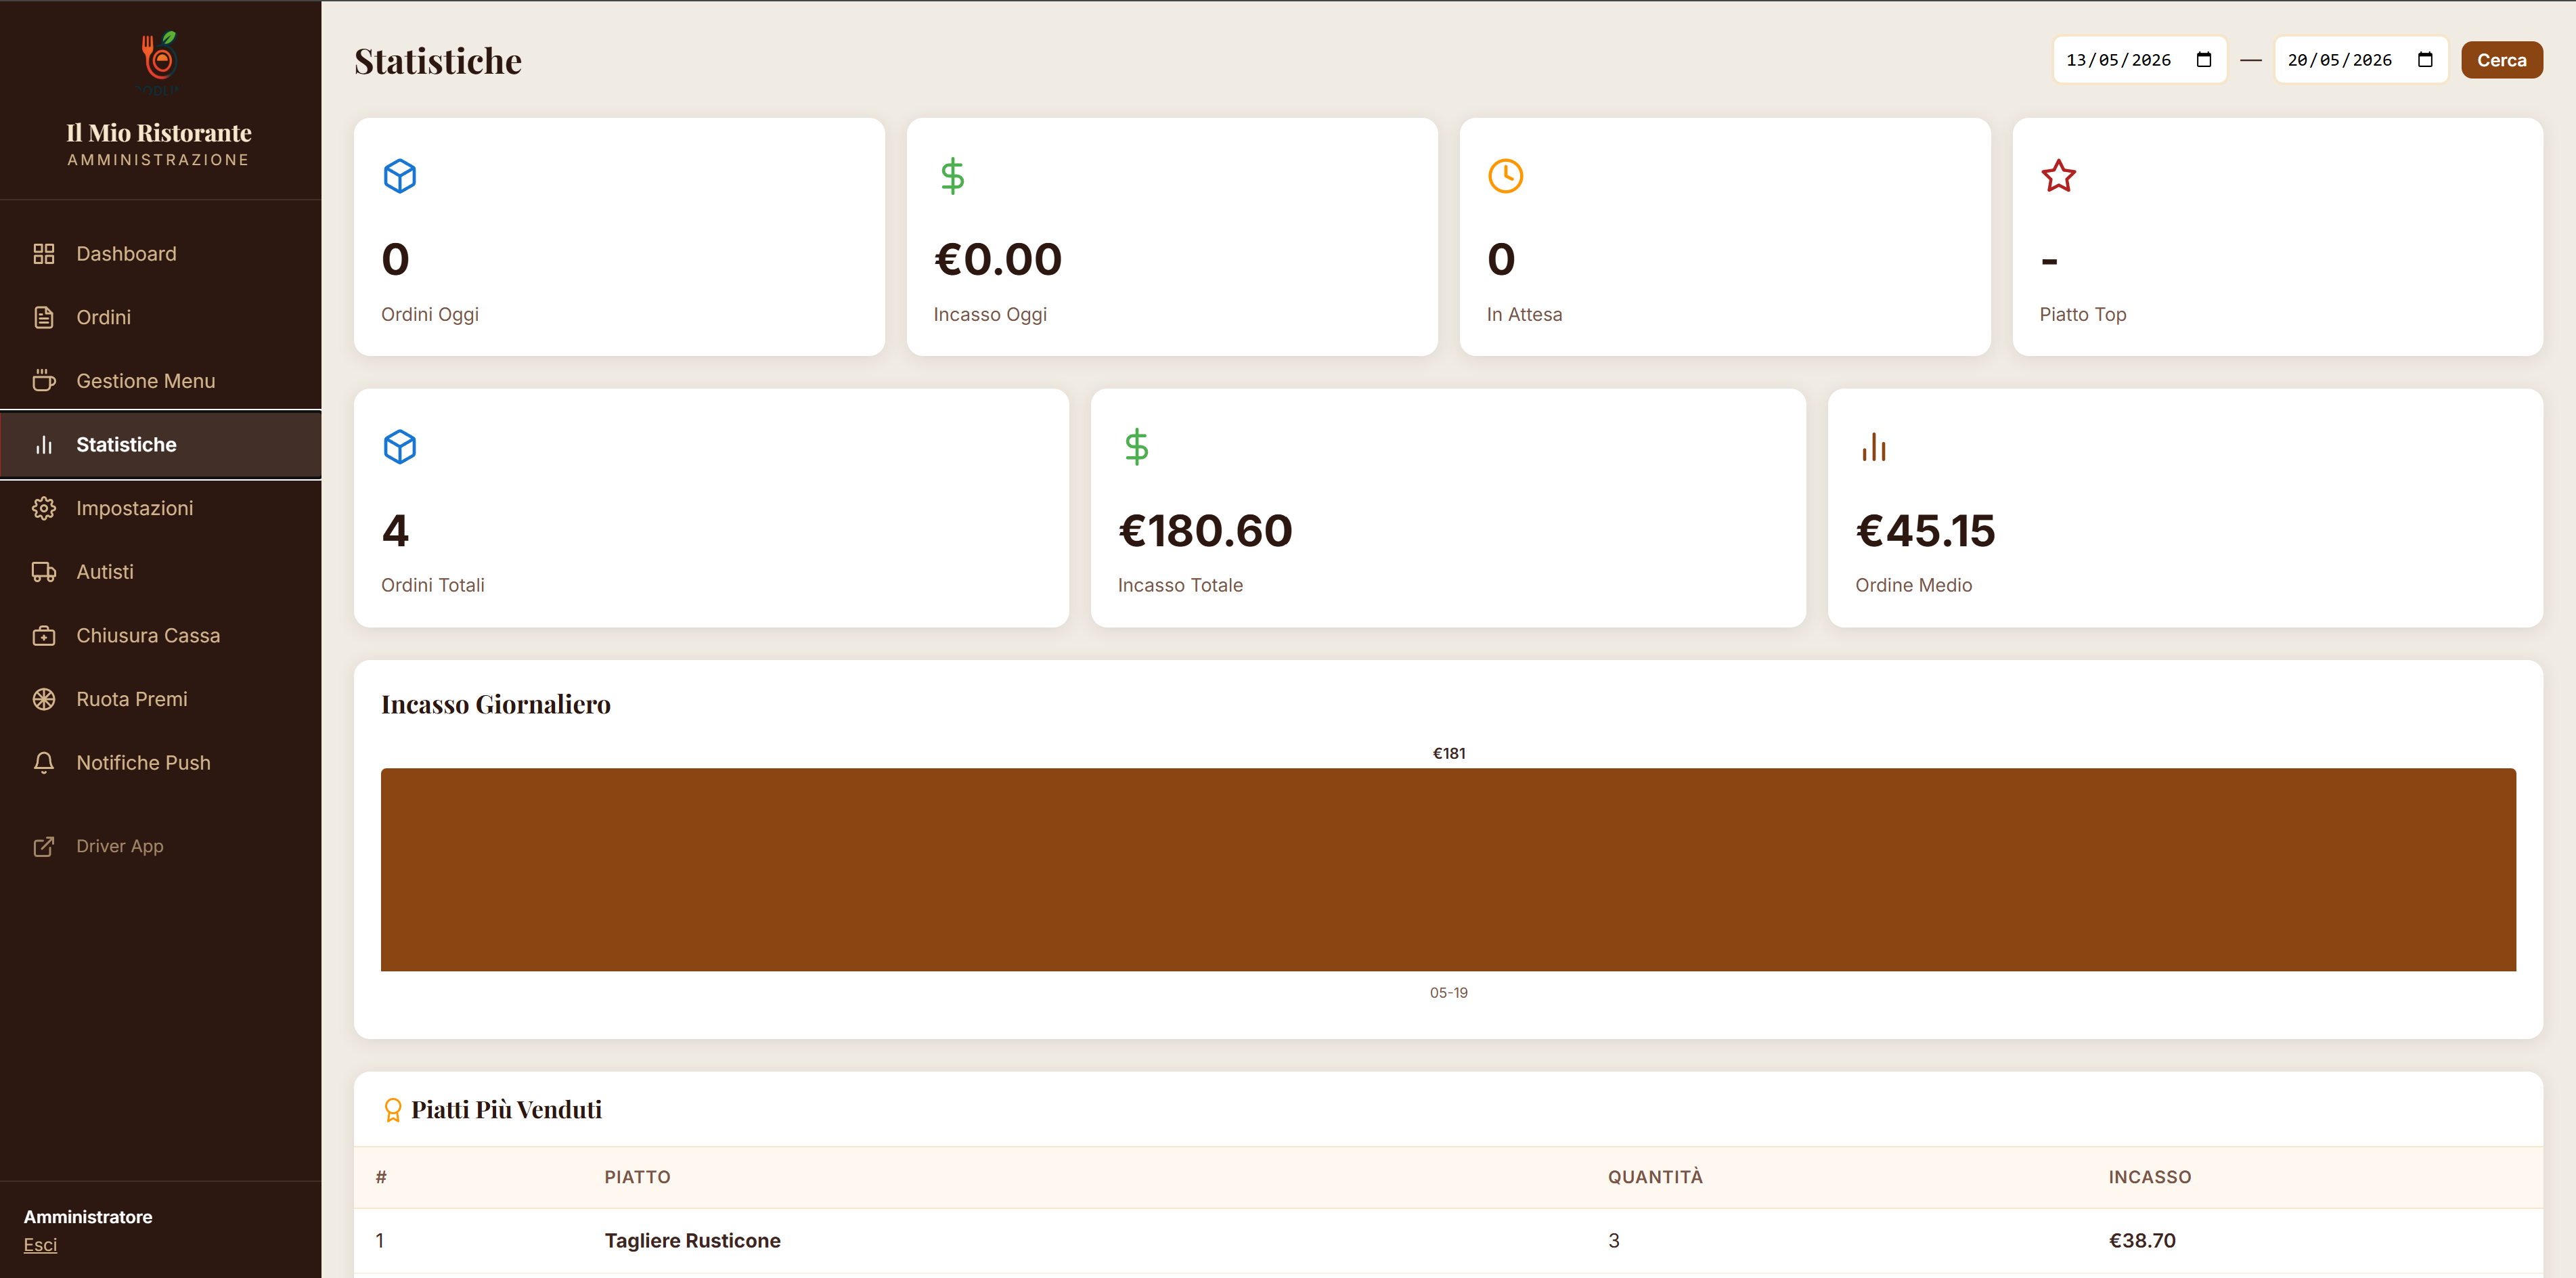Click the Ordini document icon
Screen dimensions: 2576x1278
(x=44, y=317)
